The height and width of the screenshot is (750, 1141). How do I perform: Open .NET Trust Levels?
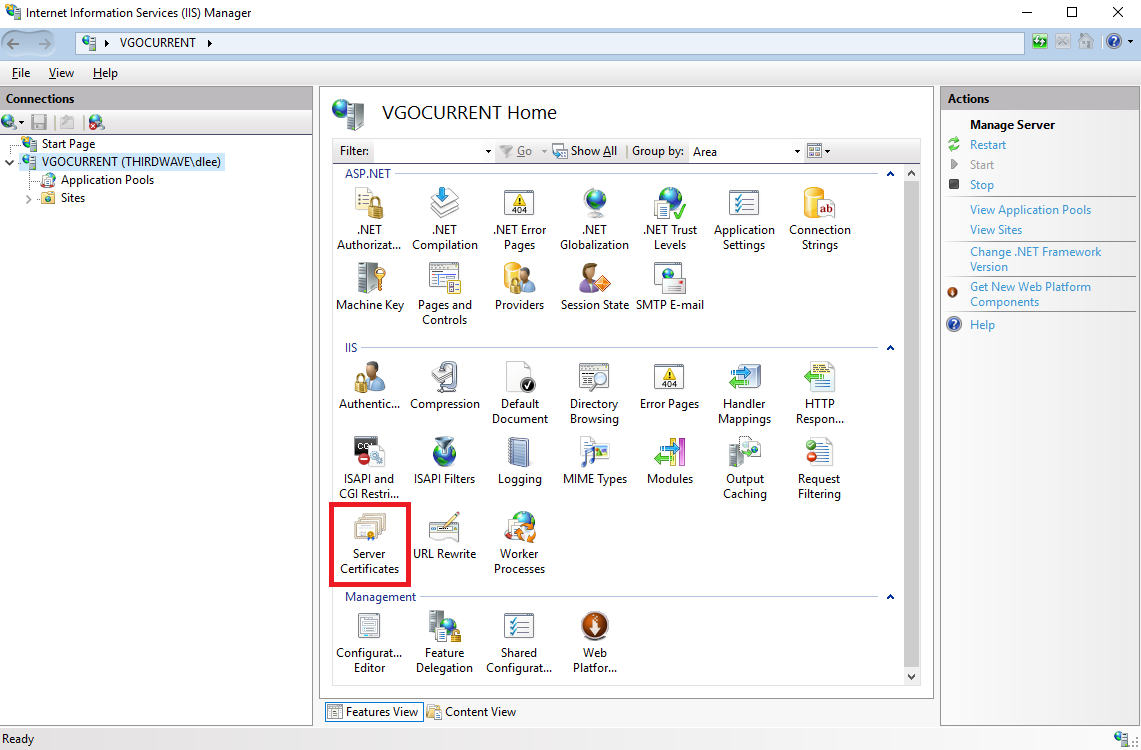669,219
